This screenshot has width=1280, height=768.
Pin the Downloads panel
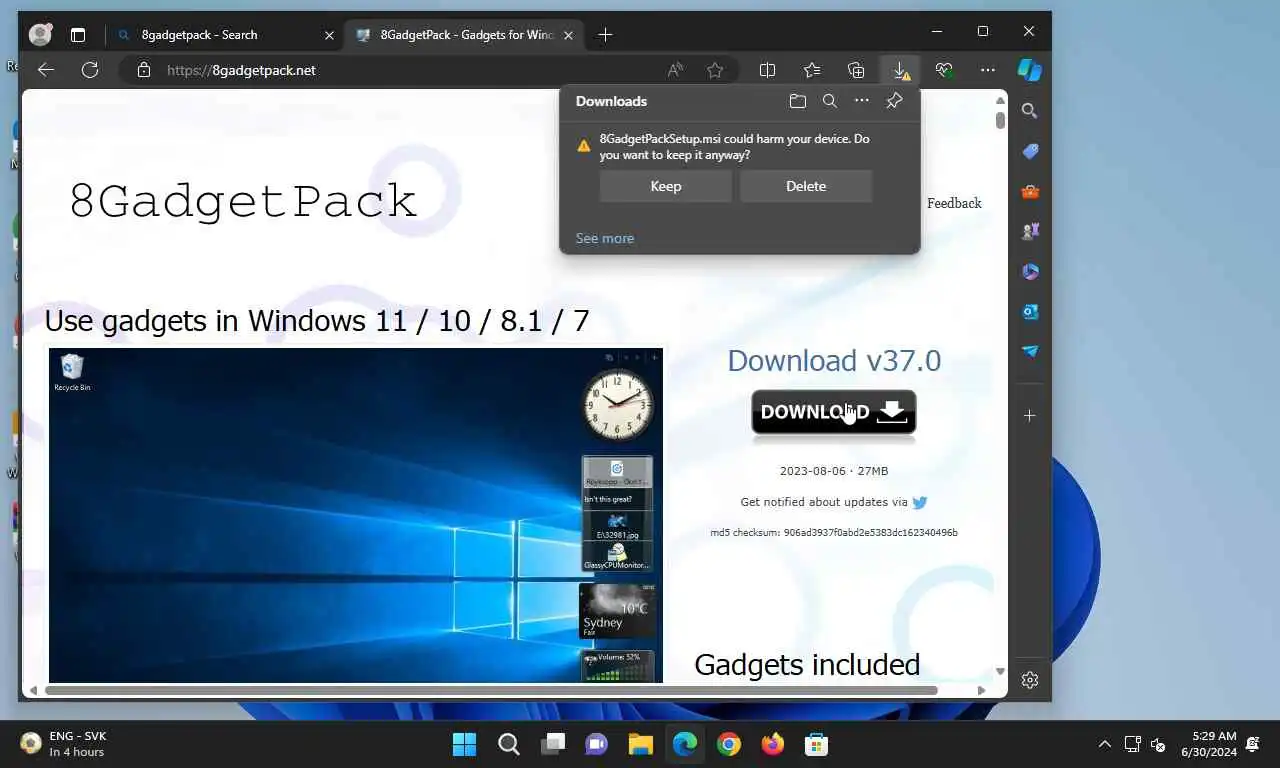[894, 101]
